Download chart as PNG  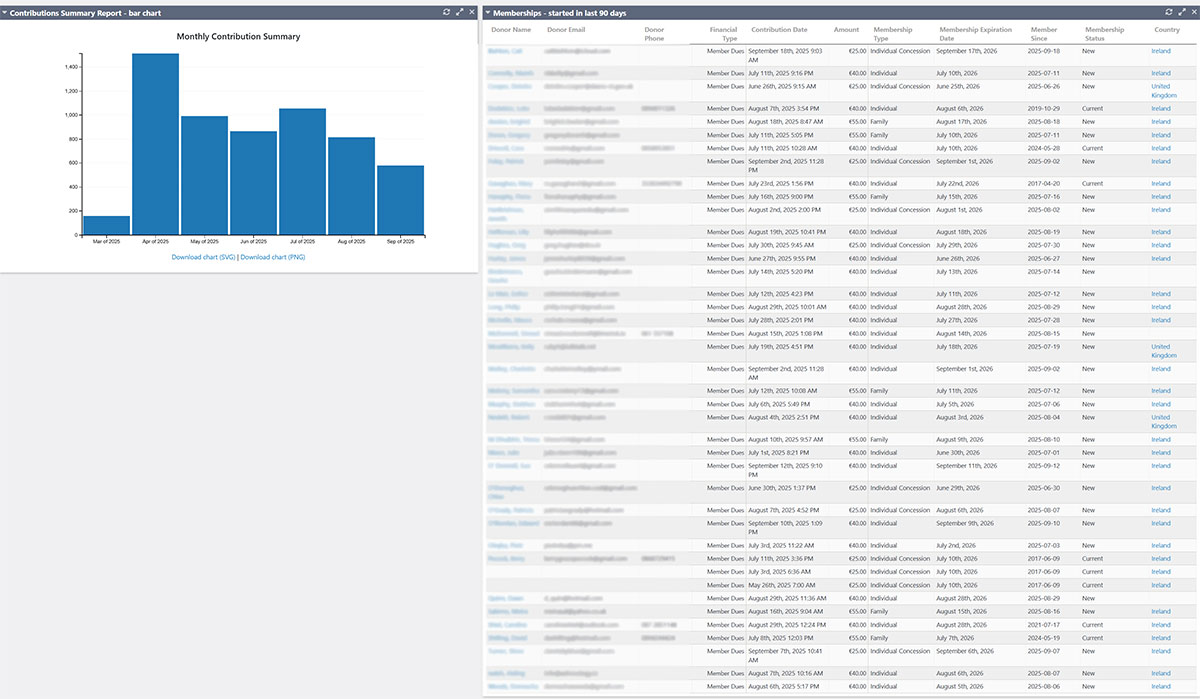click(273, 257)
